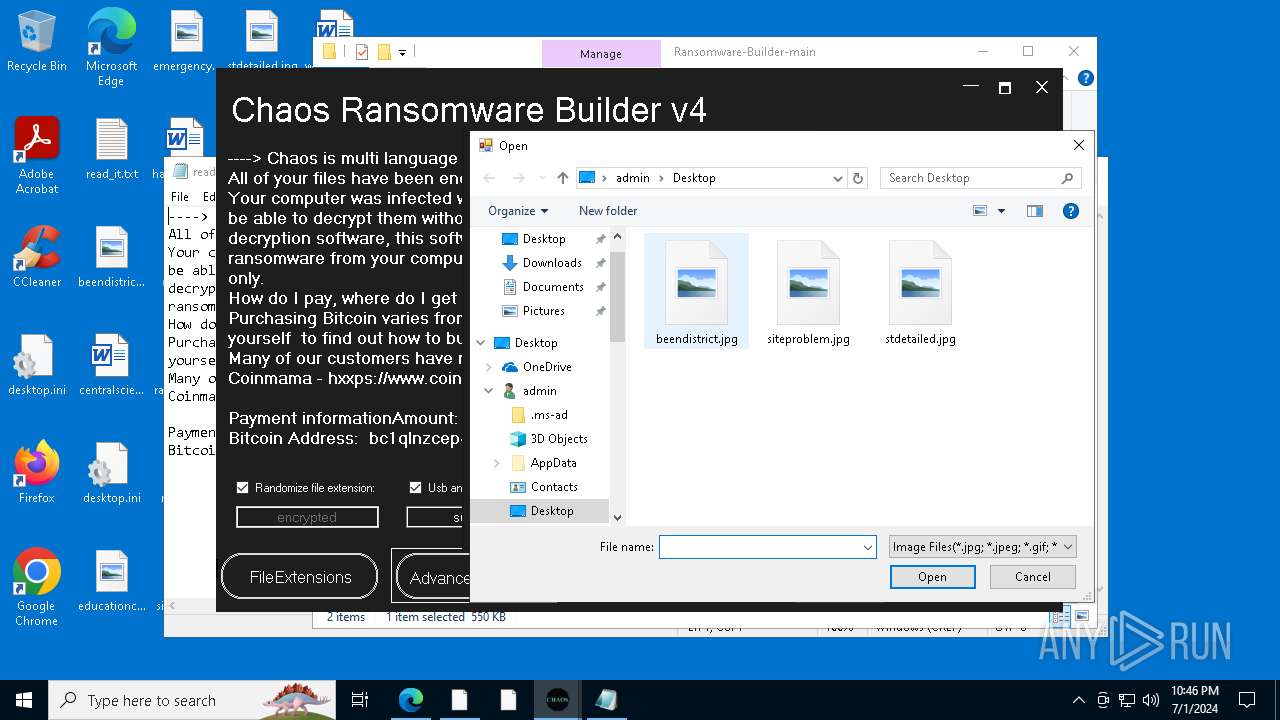Expand the OneDrive tree node
1280x720 pixels.
coord(488,367)
